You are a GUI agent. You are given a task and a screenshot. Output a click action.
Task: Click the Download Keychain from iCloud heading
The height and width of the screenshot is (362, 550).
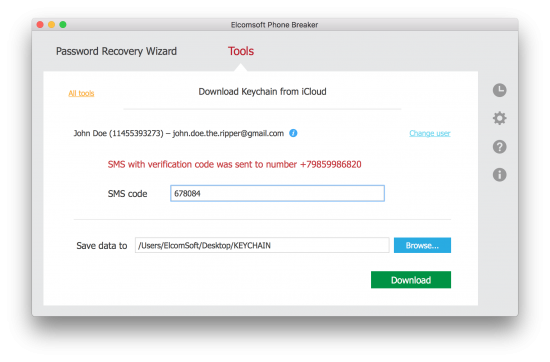click(x=262, y=92)
